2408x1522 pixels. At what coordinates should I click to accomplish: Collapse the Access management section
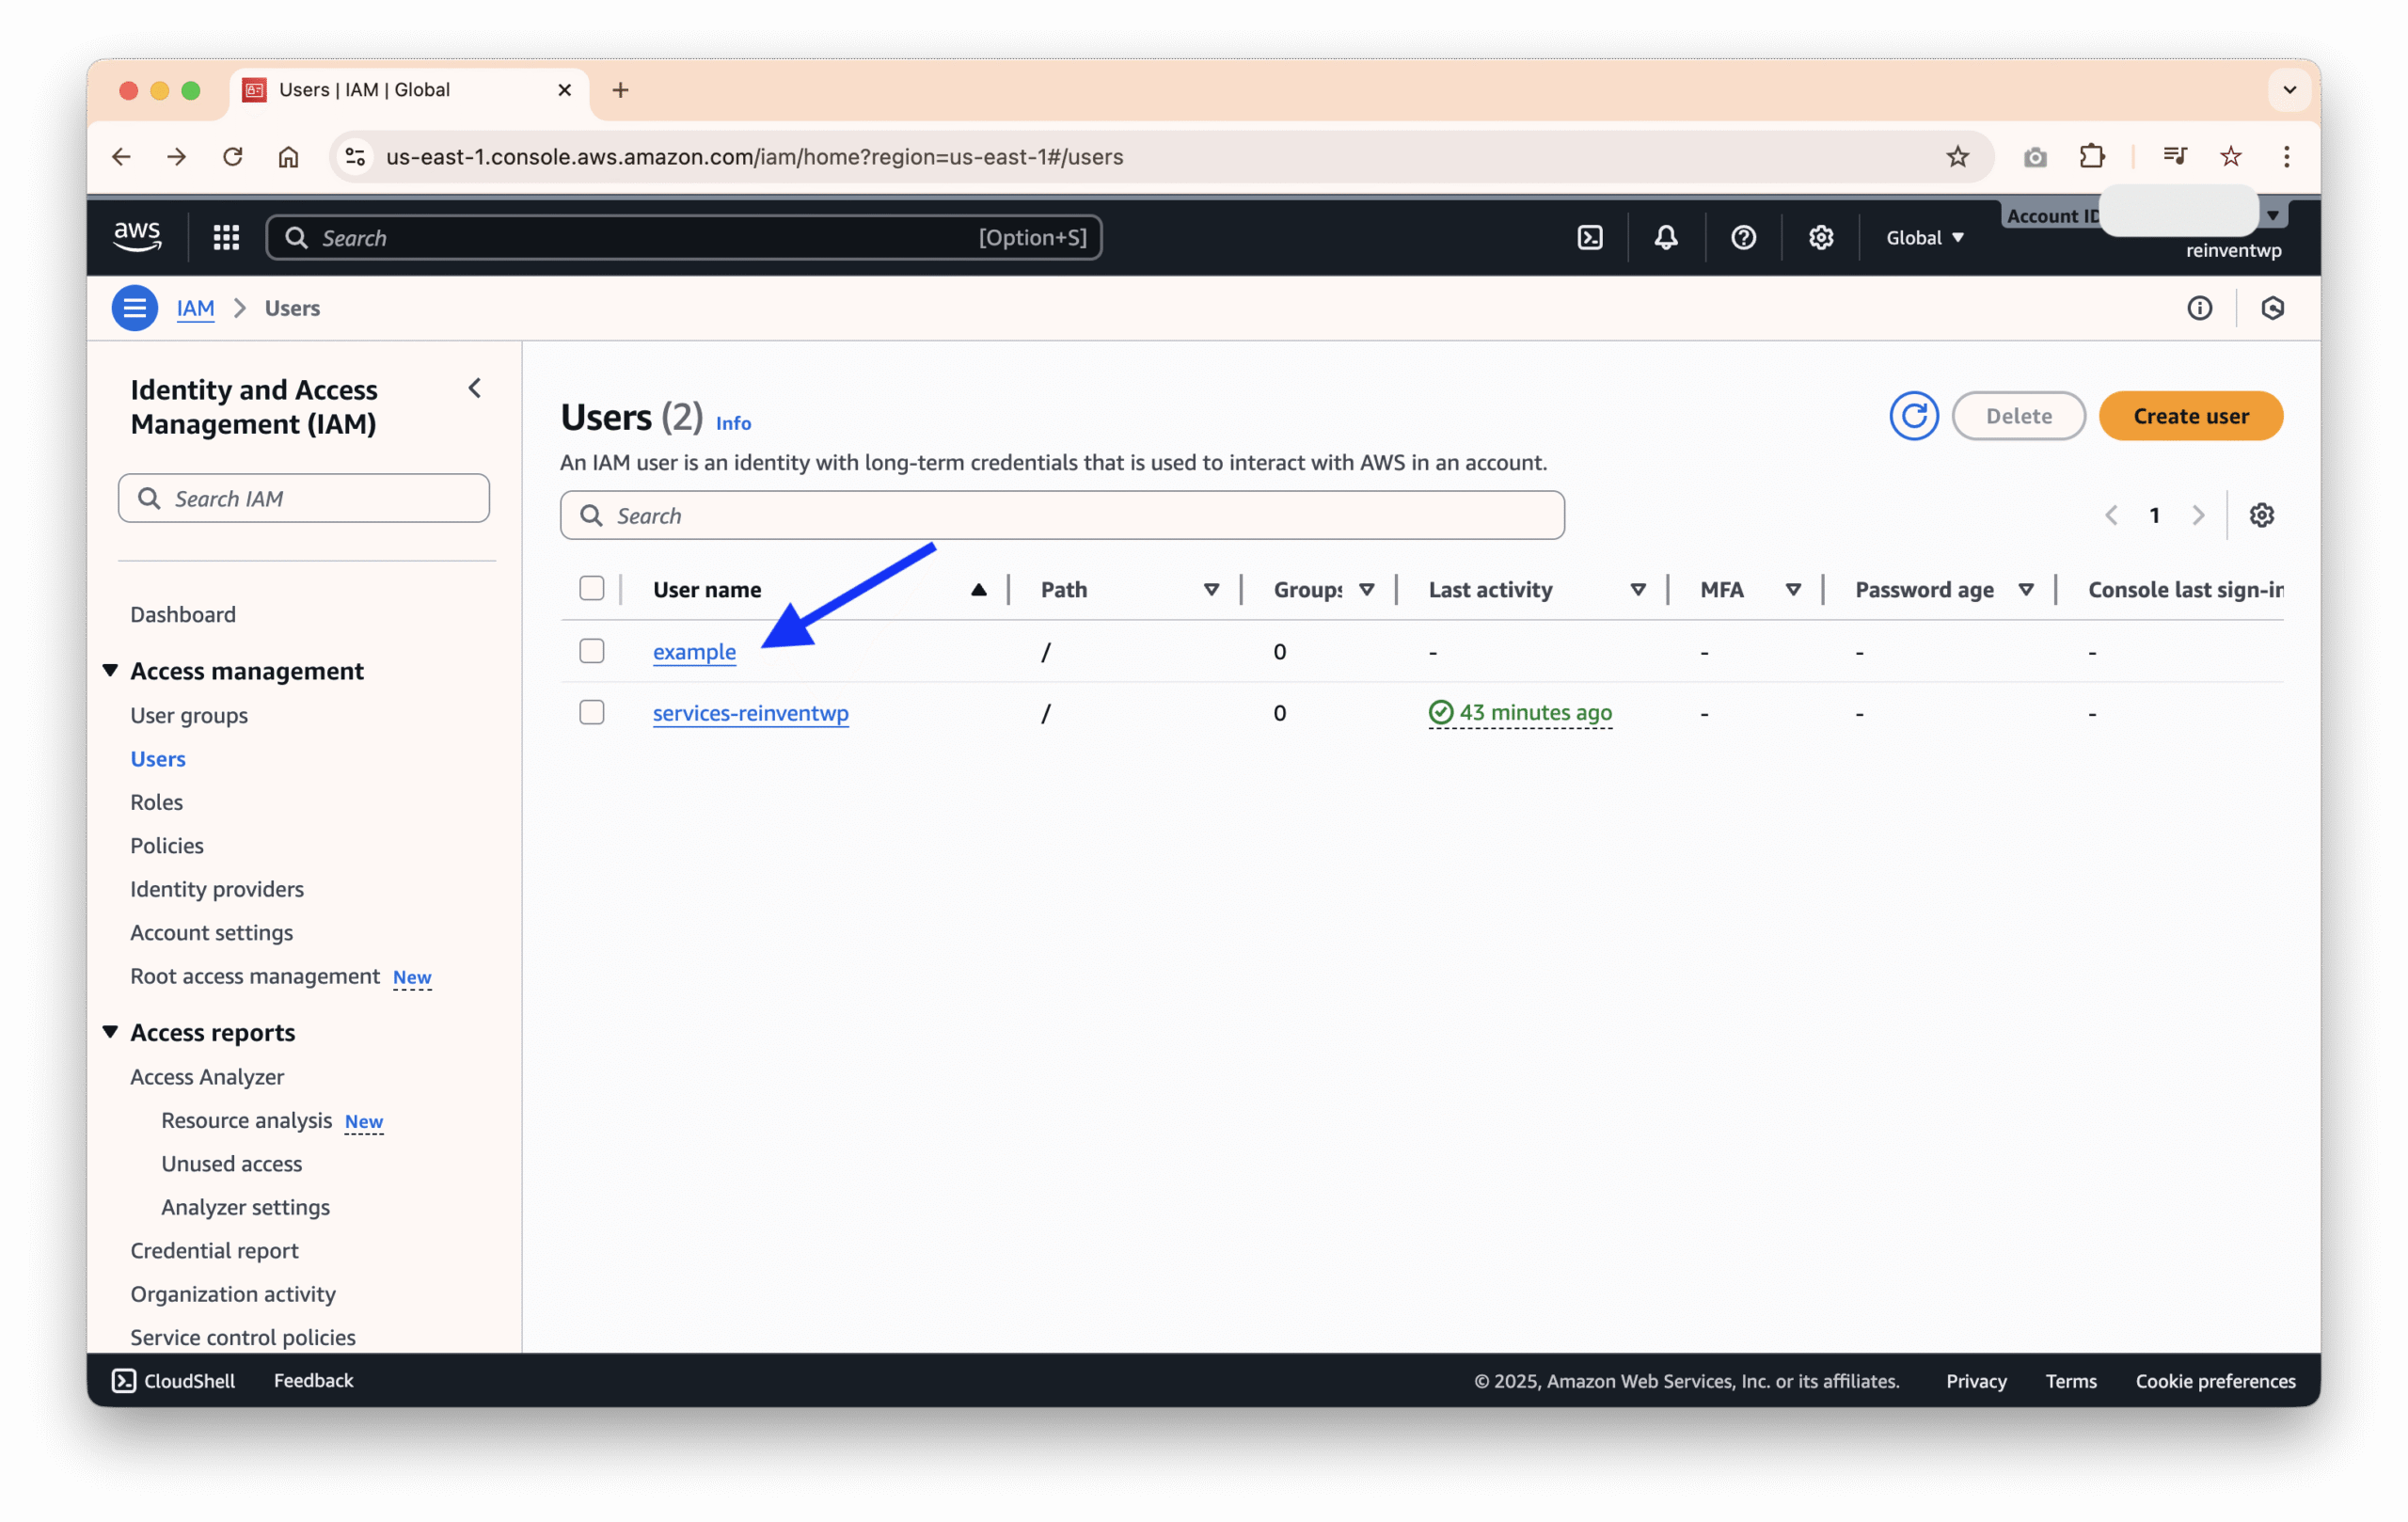pos(110,670)
